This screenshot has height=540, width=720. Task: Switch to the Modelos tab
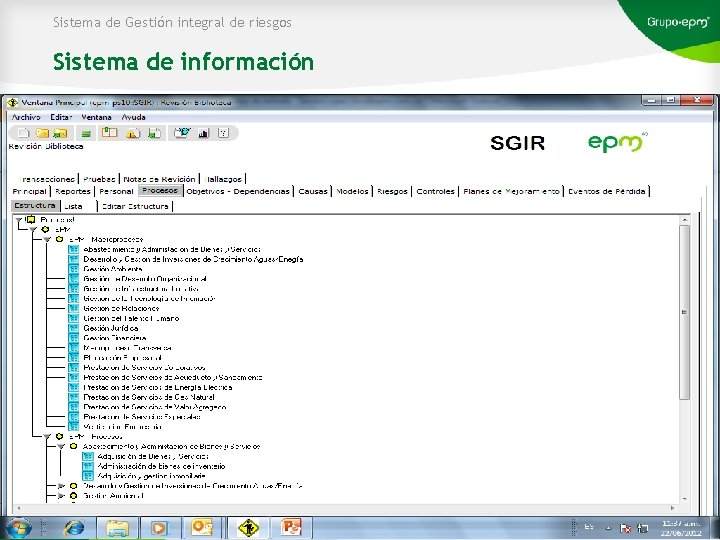coord(352,191)
